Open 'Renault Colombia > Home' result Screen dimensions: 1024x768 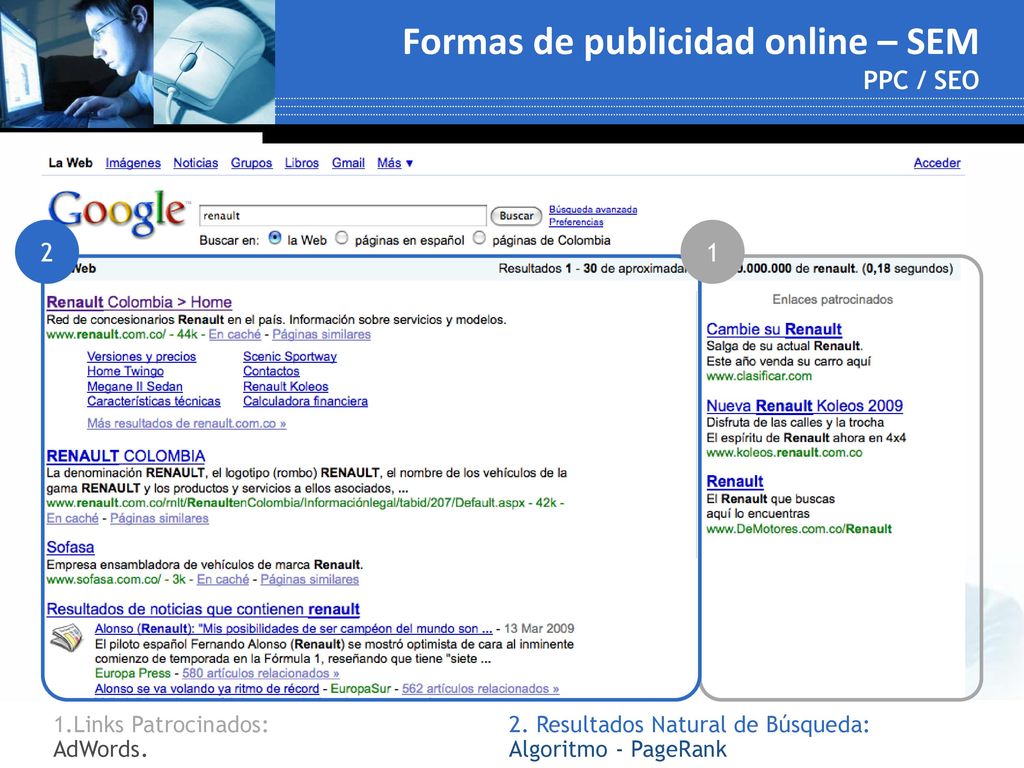139,302
